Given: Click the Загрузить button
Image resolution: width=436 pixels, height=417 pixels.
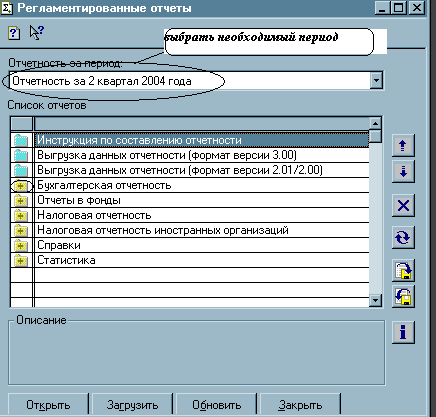Looking at the screenshot, I should [132, 405].
